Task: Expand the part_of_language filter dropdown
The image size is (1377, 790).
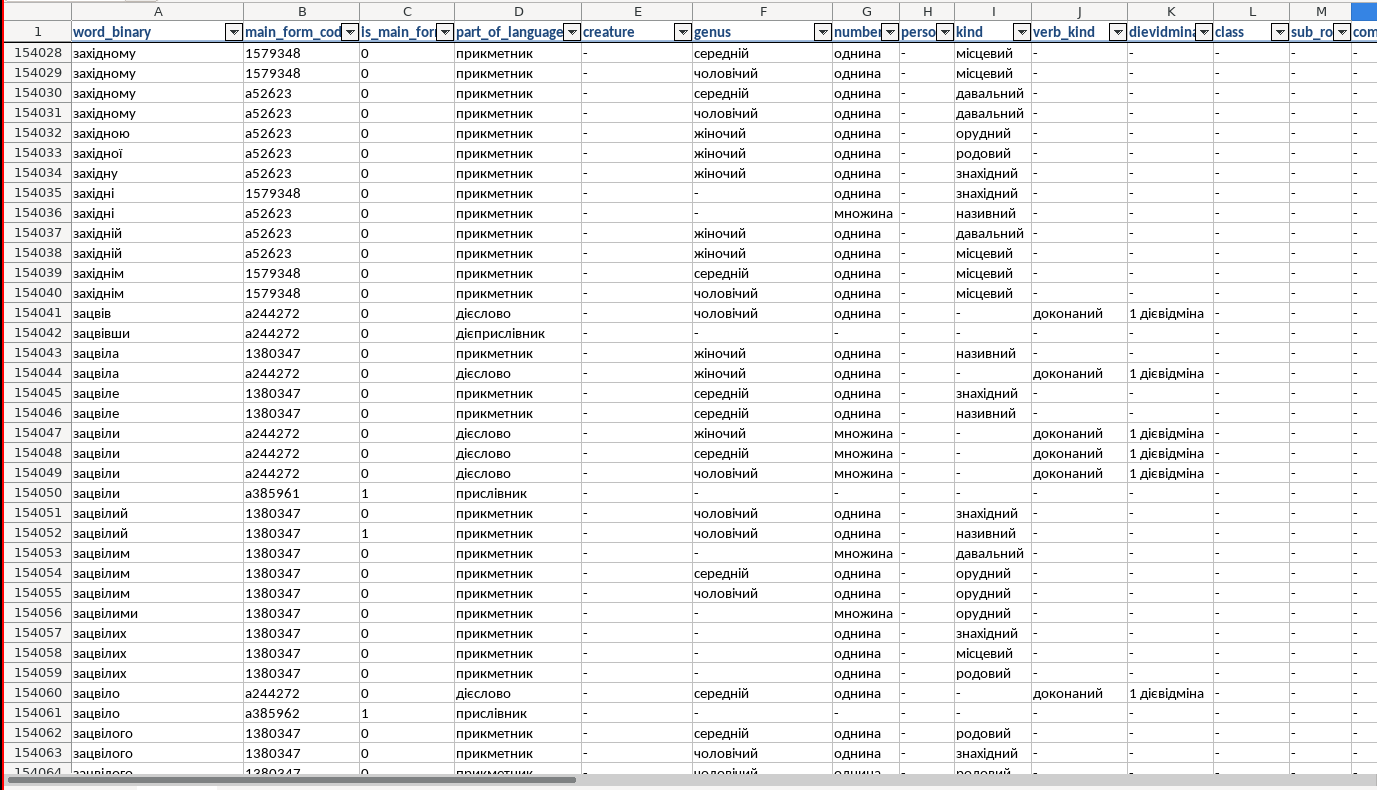Action: [x=572, y=32]
